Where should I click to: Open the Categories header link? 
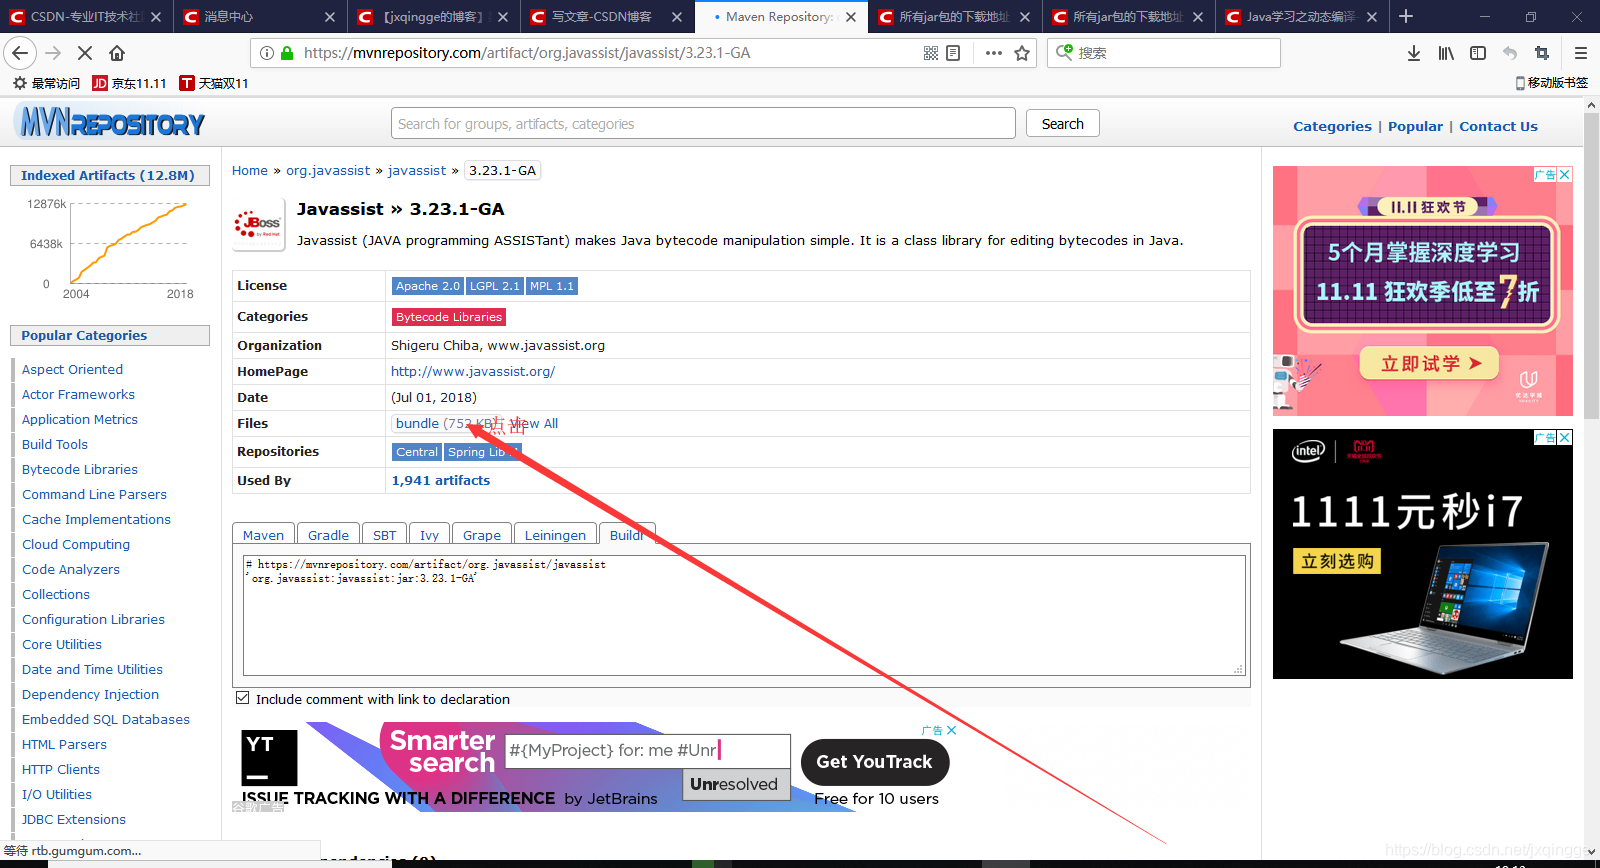1332,126
